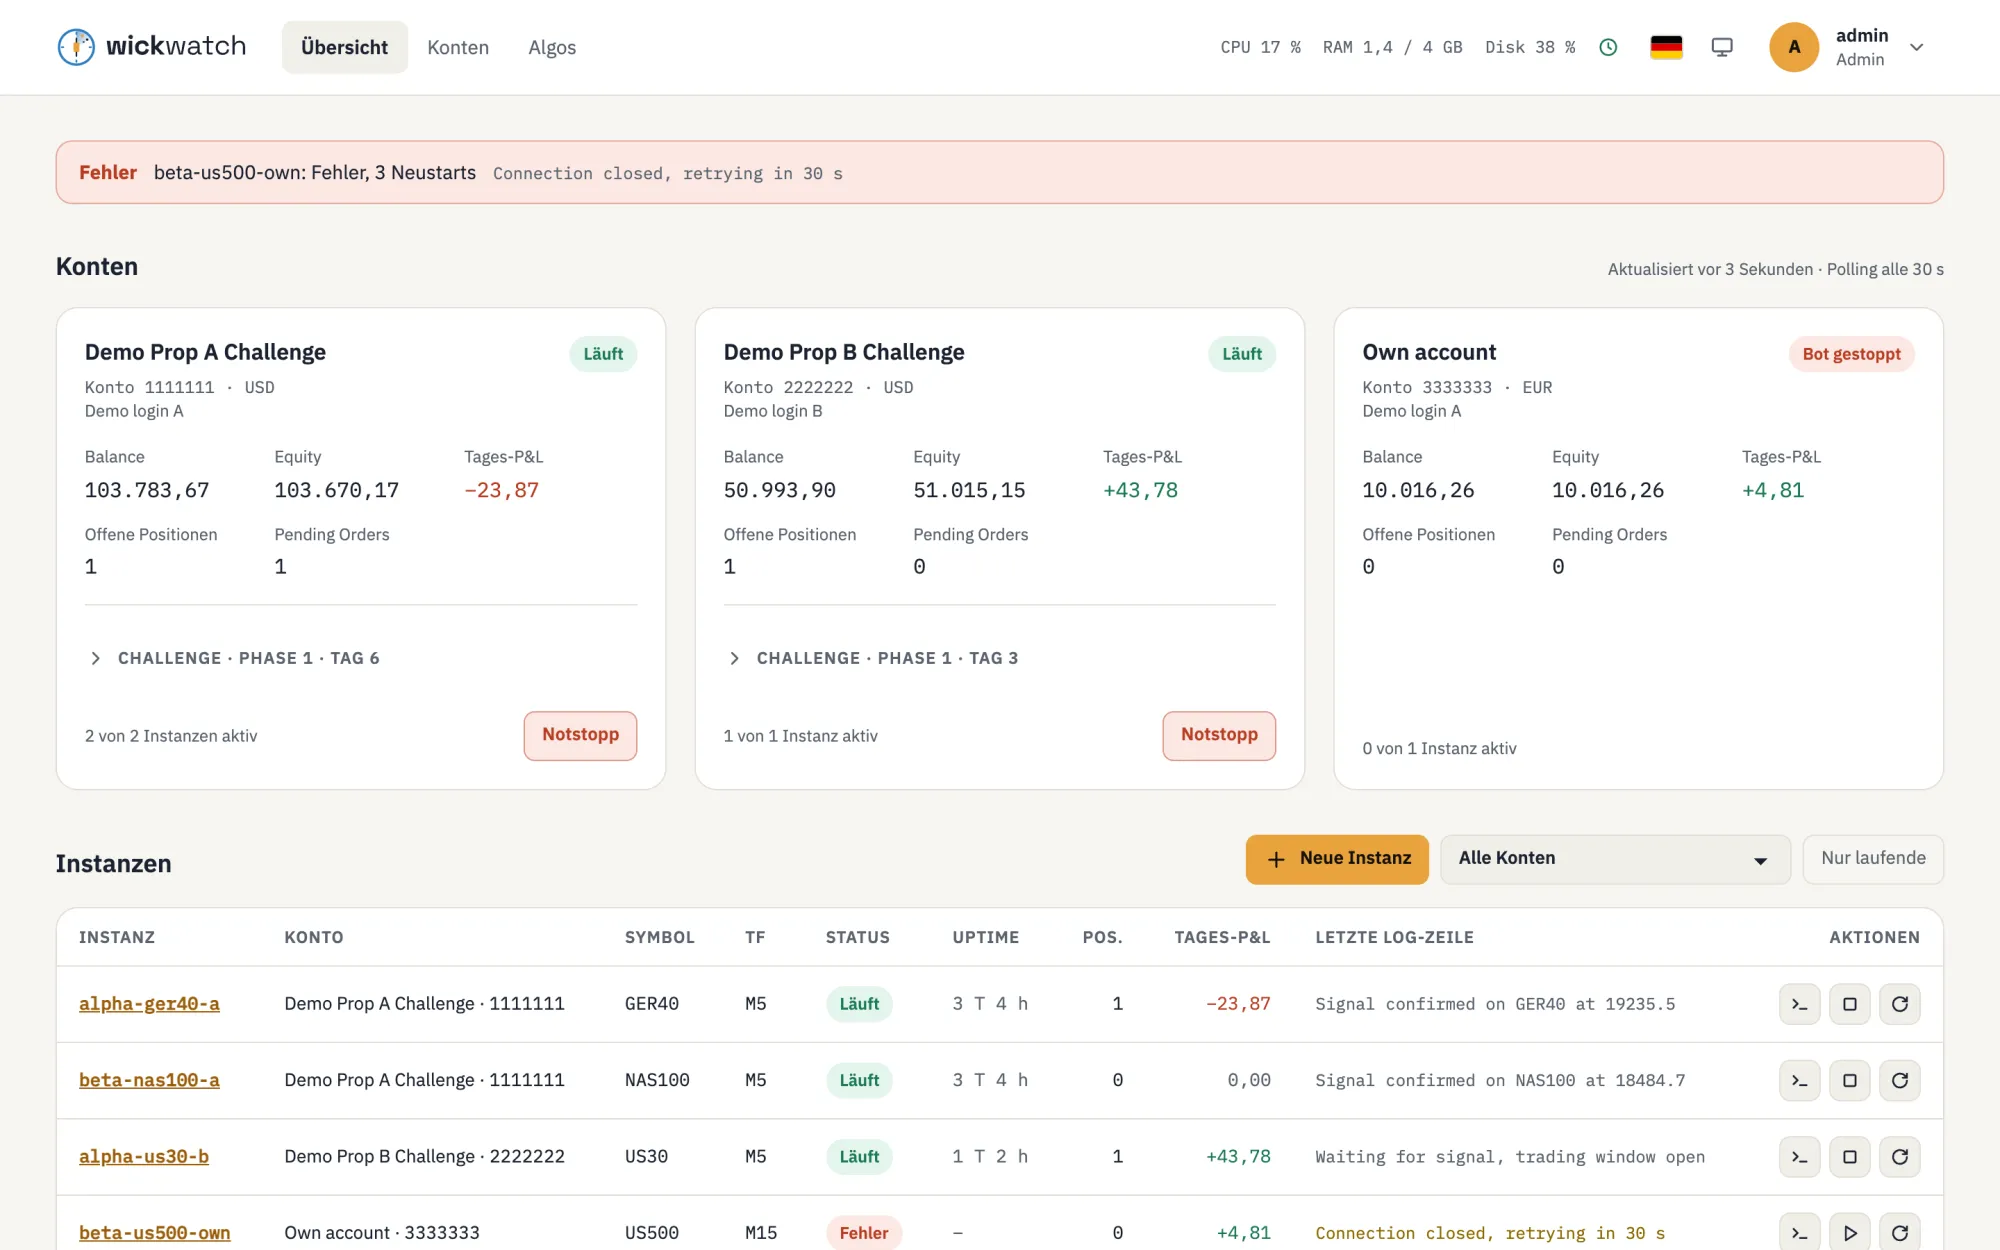Open the Alle Konten dropdown
This screenshot has height=1250, width=2000.
[1615, 859]
